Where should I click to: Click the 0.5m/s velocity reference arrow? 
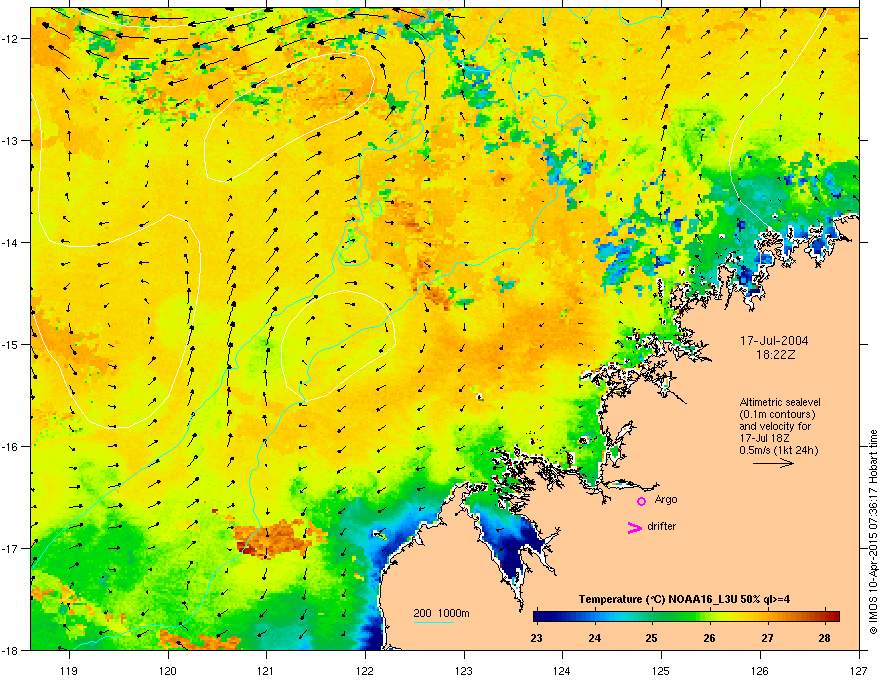[773, 463]
